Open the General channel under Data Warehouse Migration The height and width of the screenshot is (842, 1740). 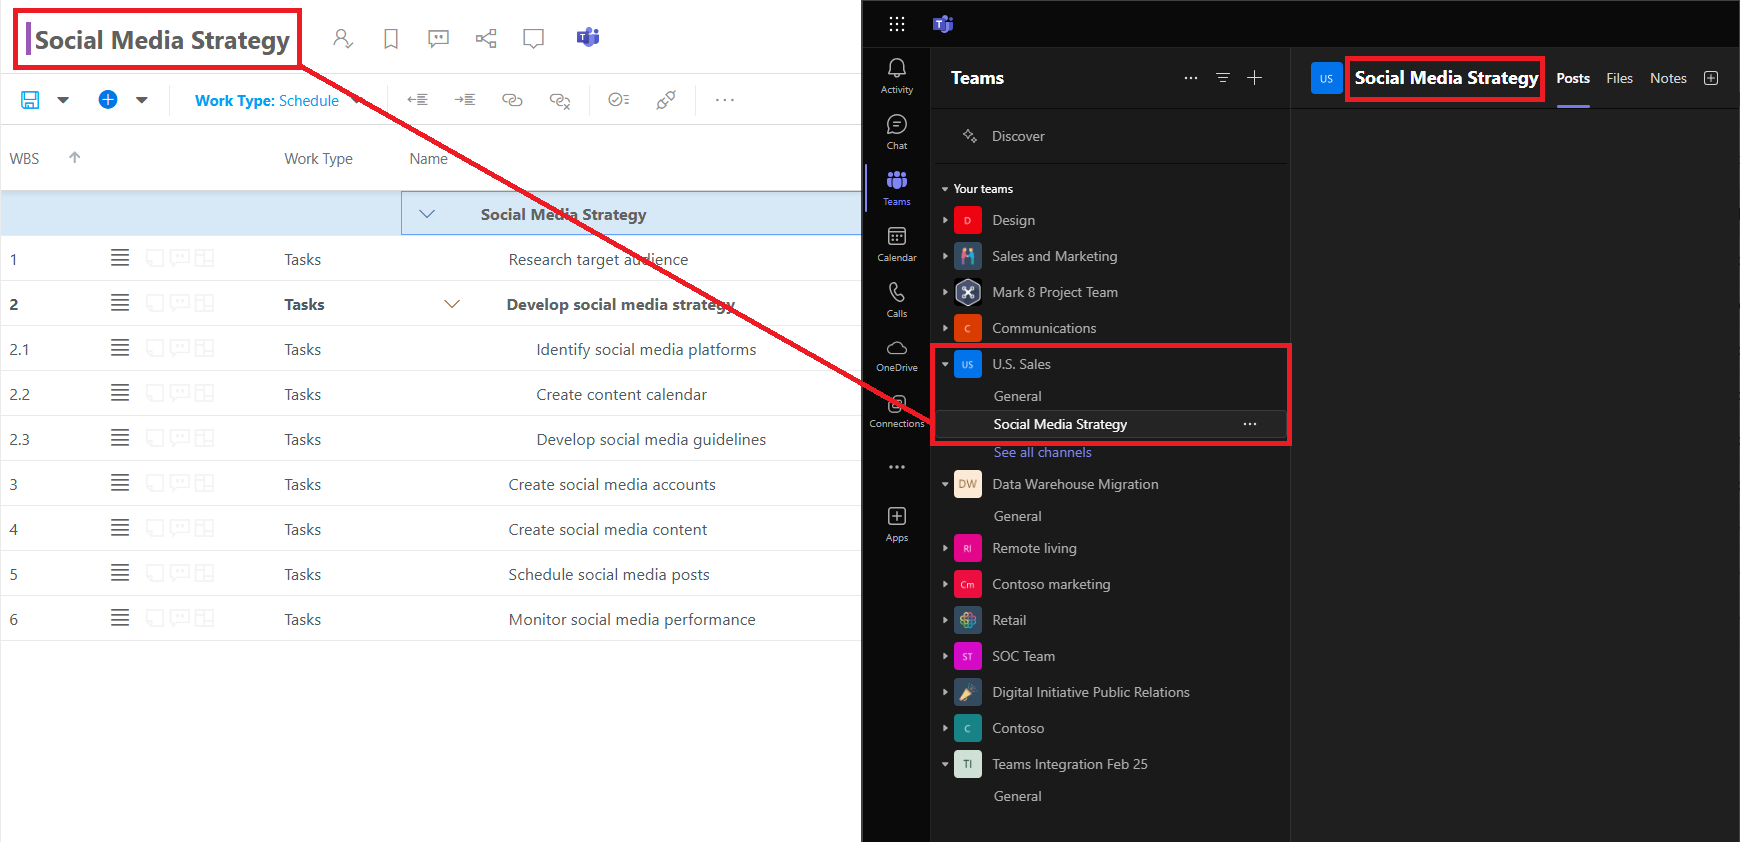1017,516
